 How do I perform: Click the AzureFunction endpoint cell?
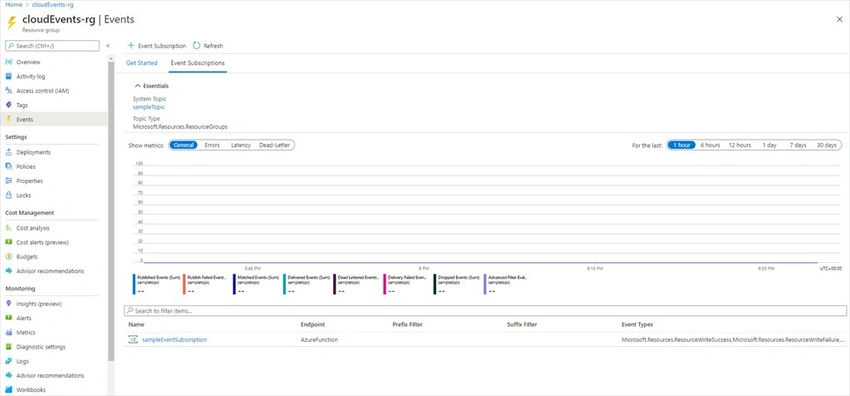point(319,340)
